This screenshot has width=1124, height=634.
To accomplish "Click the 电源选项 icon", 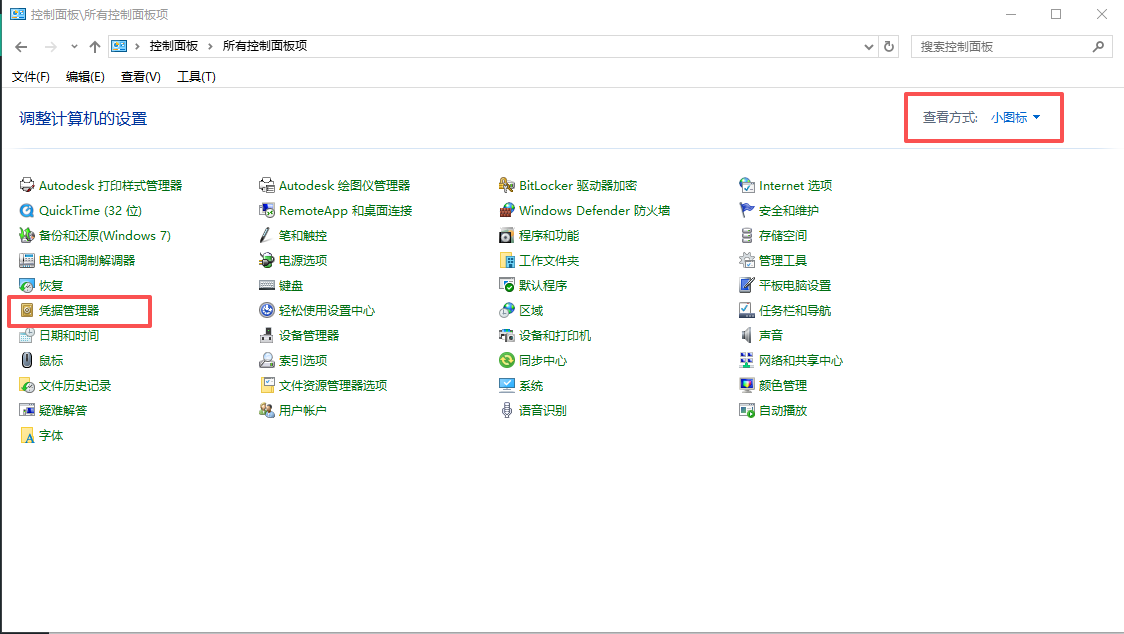I will click(x=267, y=260).
